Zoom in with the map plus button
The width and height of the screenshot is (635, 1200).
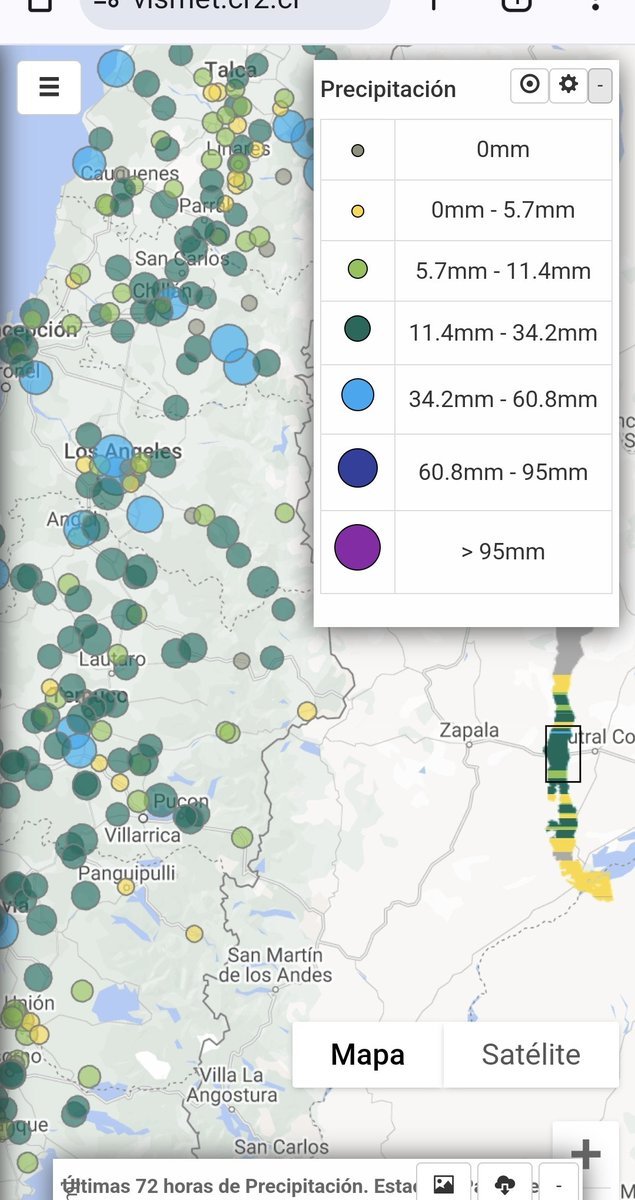point(585,1154)
